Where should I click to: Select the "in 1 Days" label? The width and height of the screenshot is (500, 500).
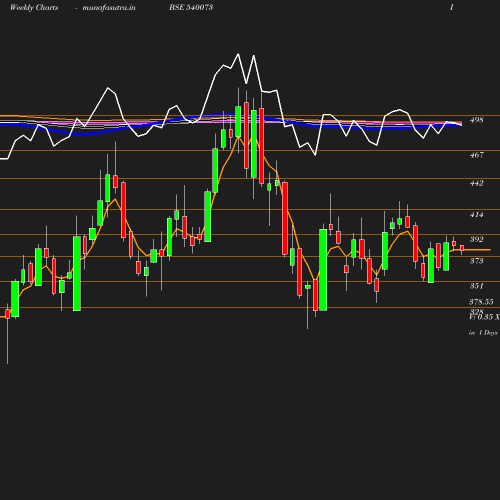(x=483, y=333)
